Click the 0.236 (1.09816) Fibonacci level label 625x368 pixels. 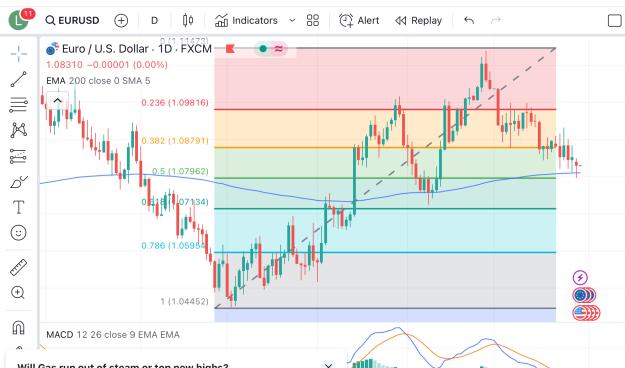pyautogui.click(x=175, y=102)
